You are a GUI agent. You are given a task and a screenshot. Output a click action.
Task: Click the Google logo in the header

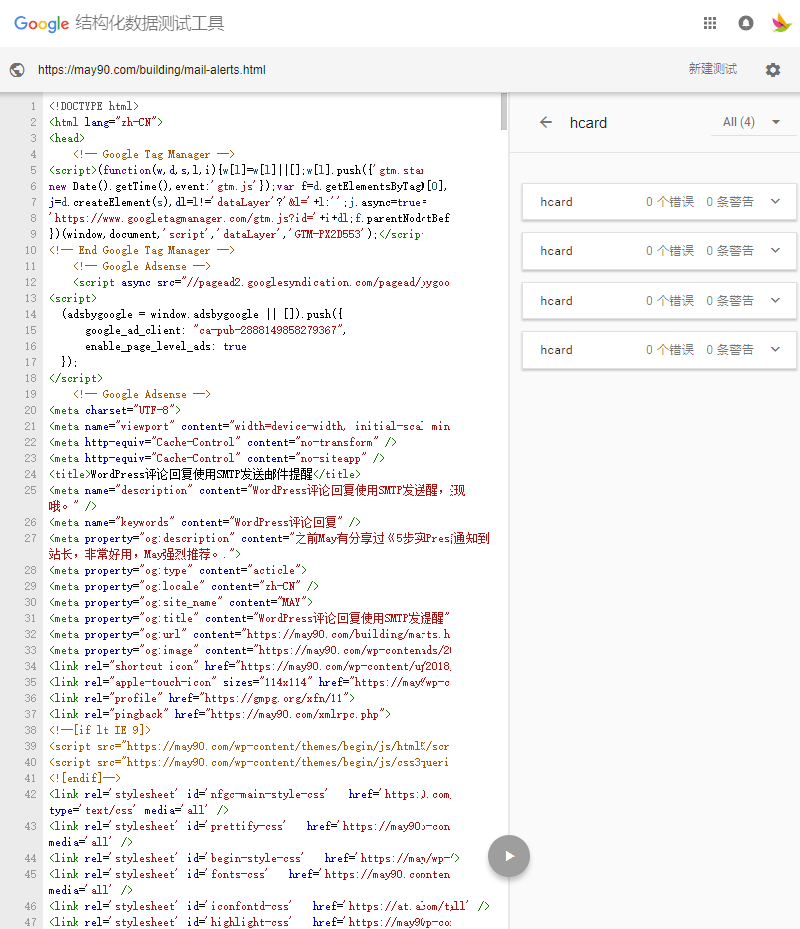tap(41, 24)
